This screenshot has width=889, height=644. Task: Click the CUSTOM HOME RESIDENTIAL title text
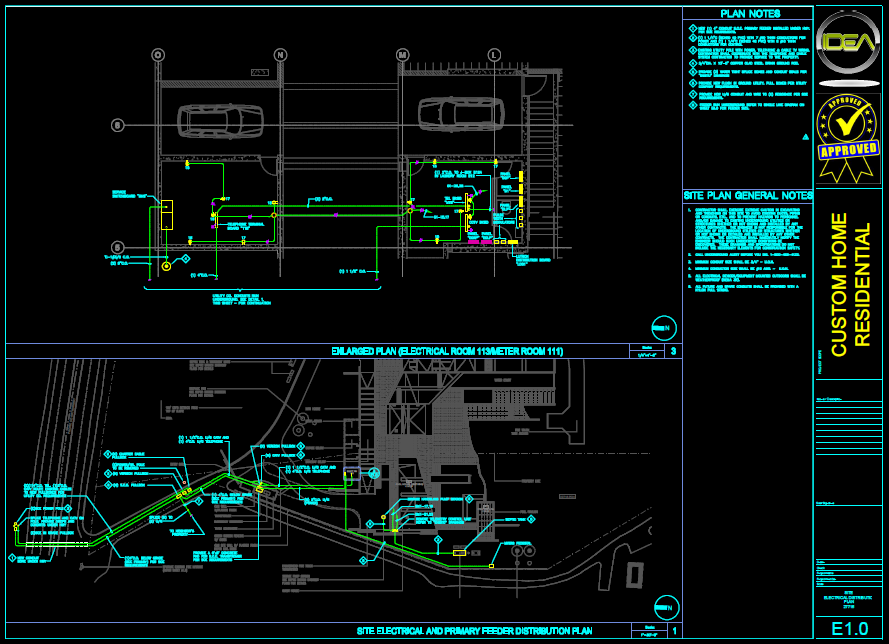tap(850, 284)
